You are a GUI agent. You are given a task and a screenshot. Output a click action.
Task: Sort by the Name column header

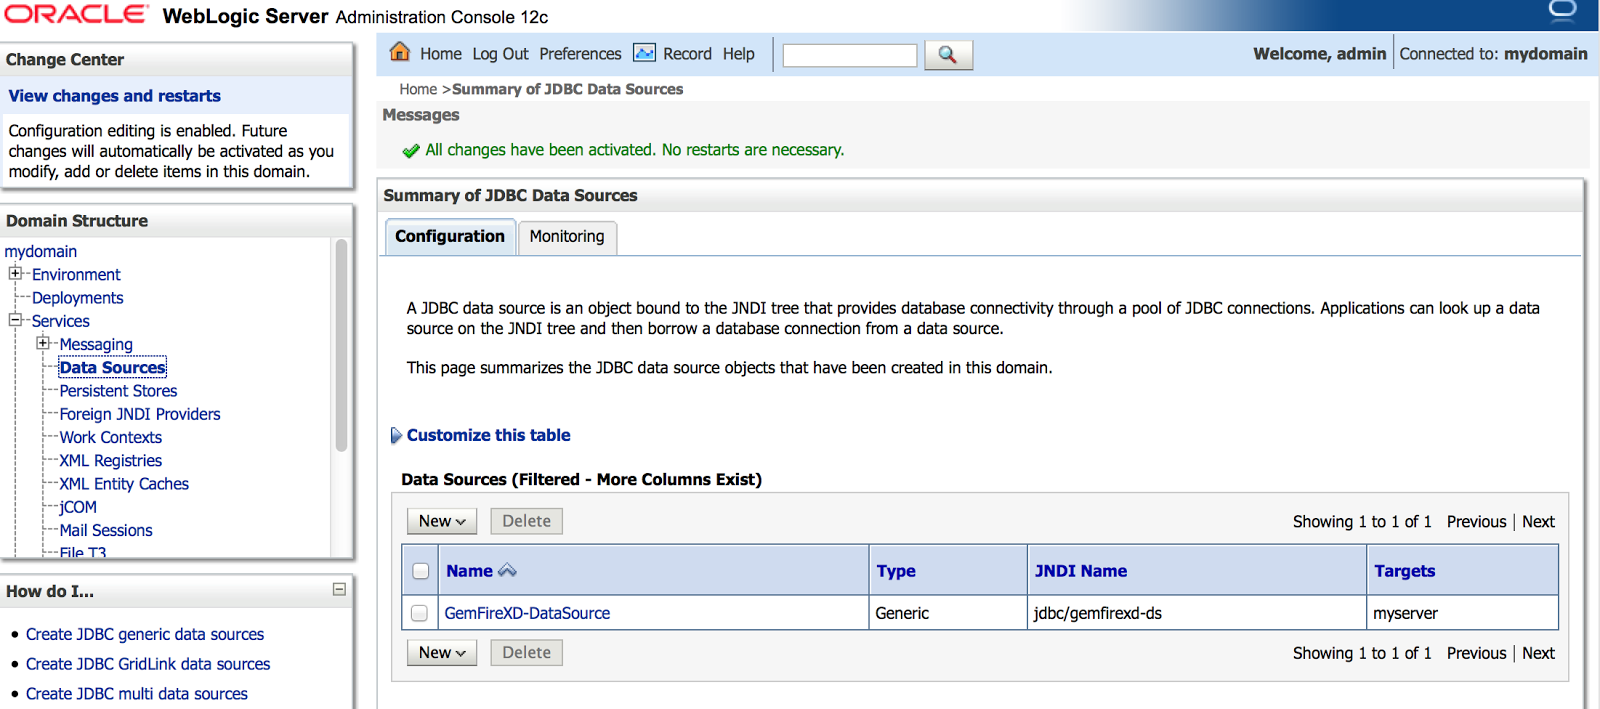pyautogui.click(x=469, y=571)
